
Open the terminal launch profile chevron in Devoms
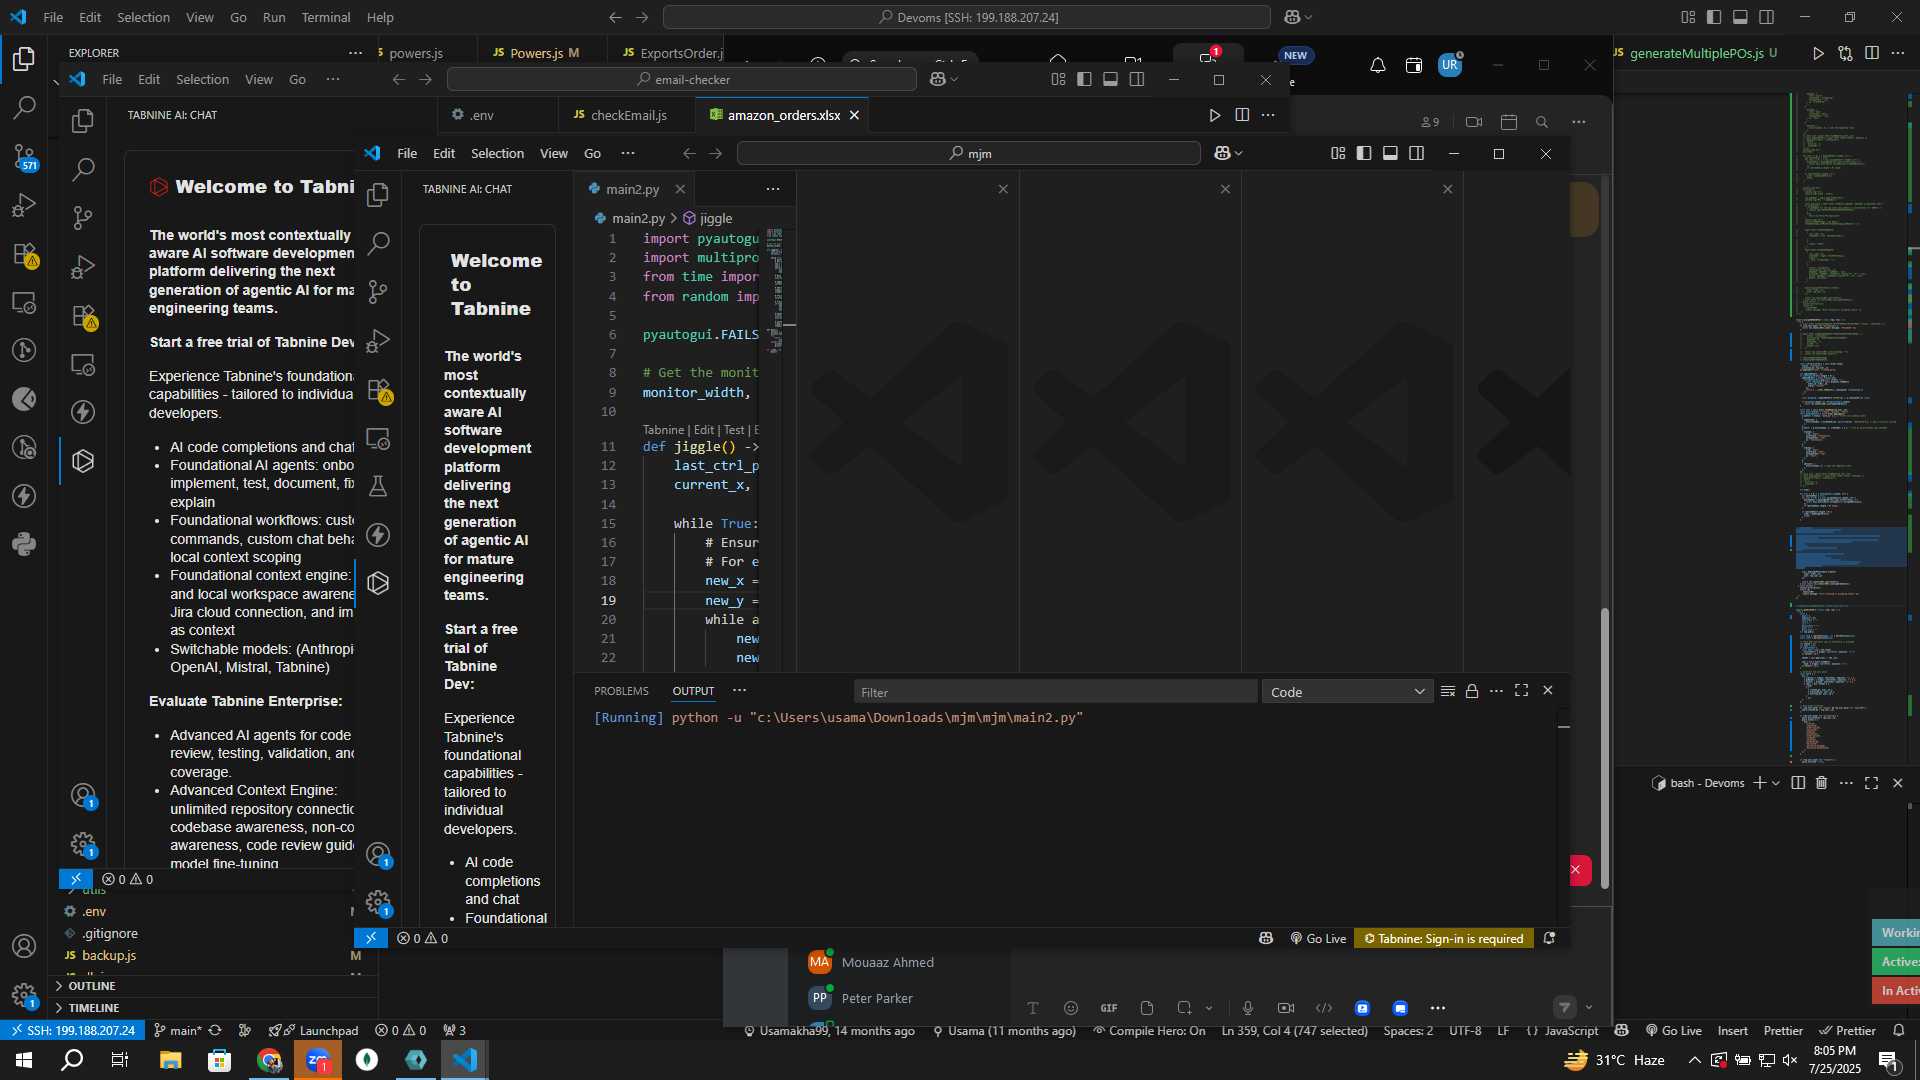pyautogui.click(x=1776, y=783)
